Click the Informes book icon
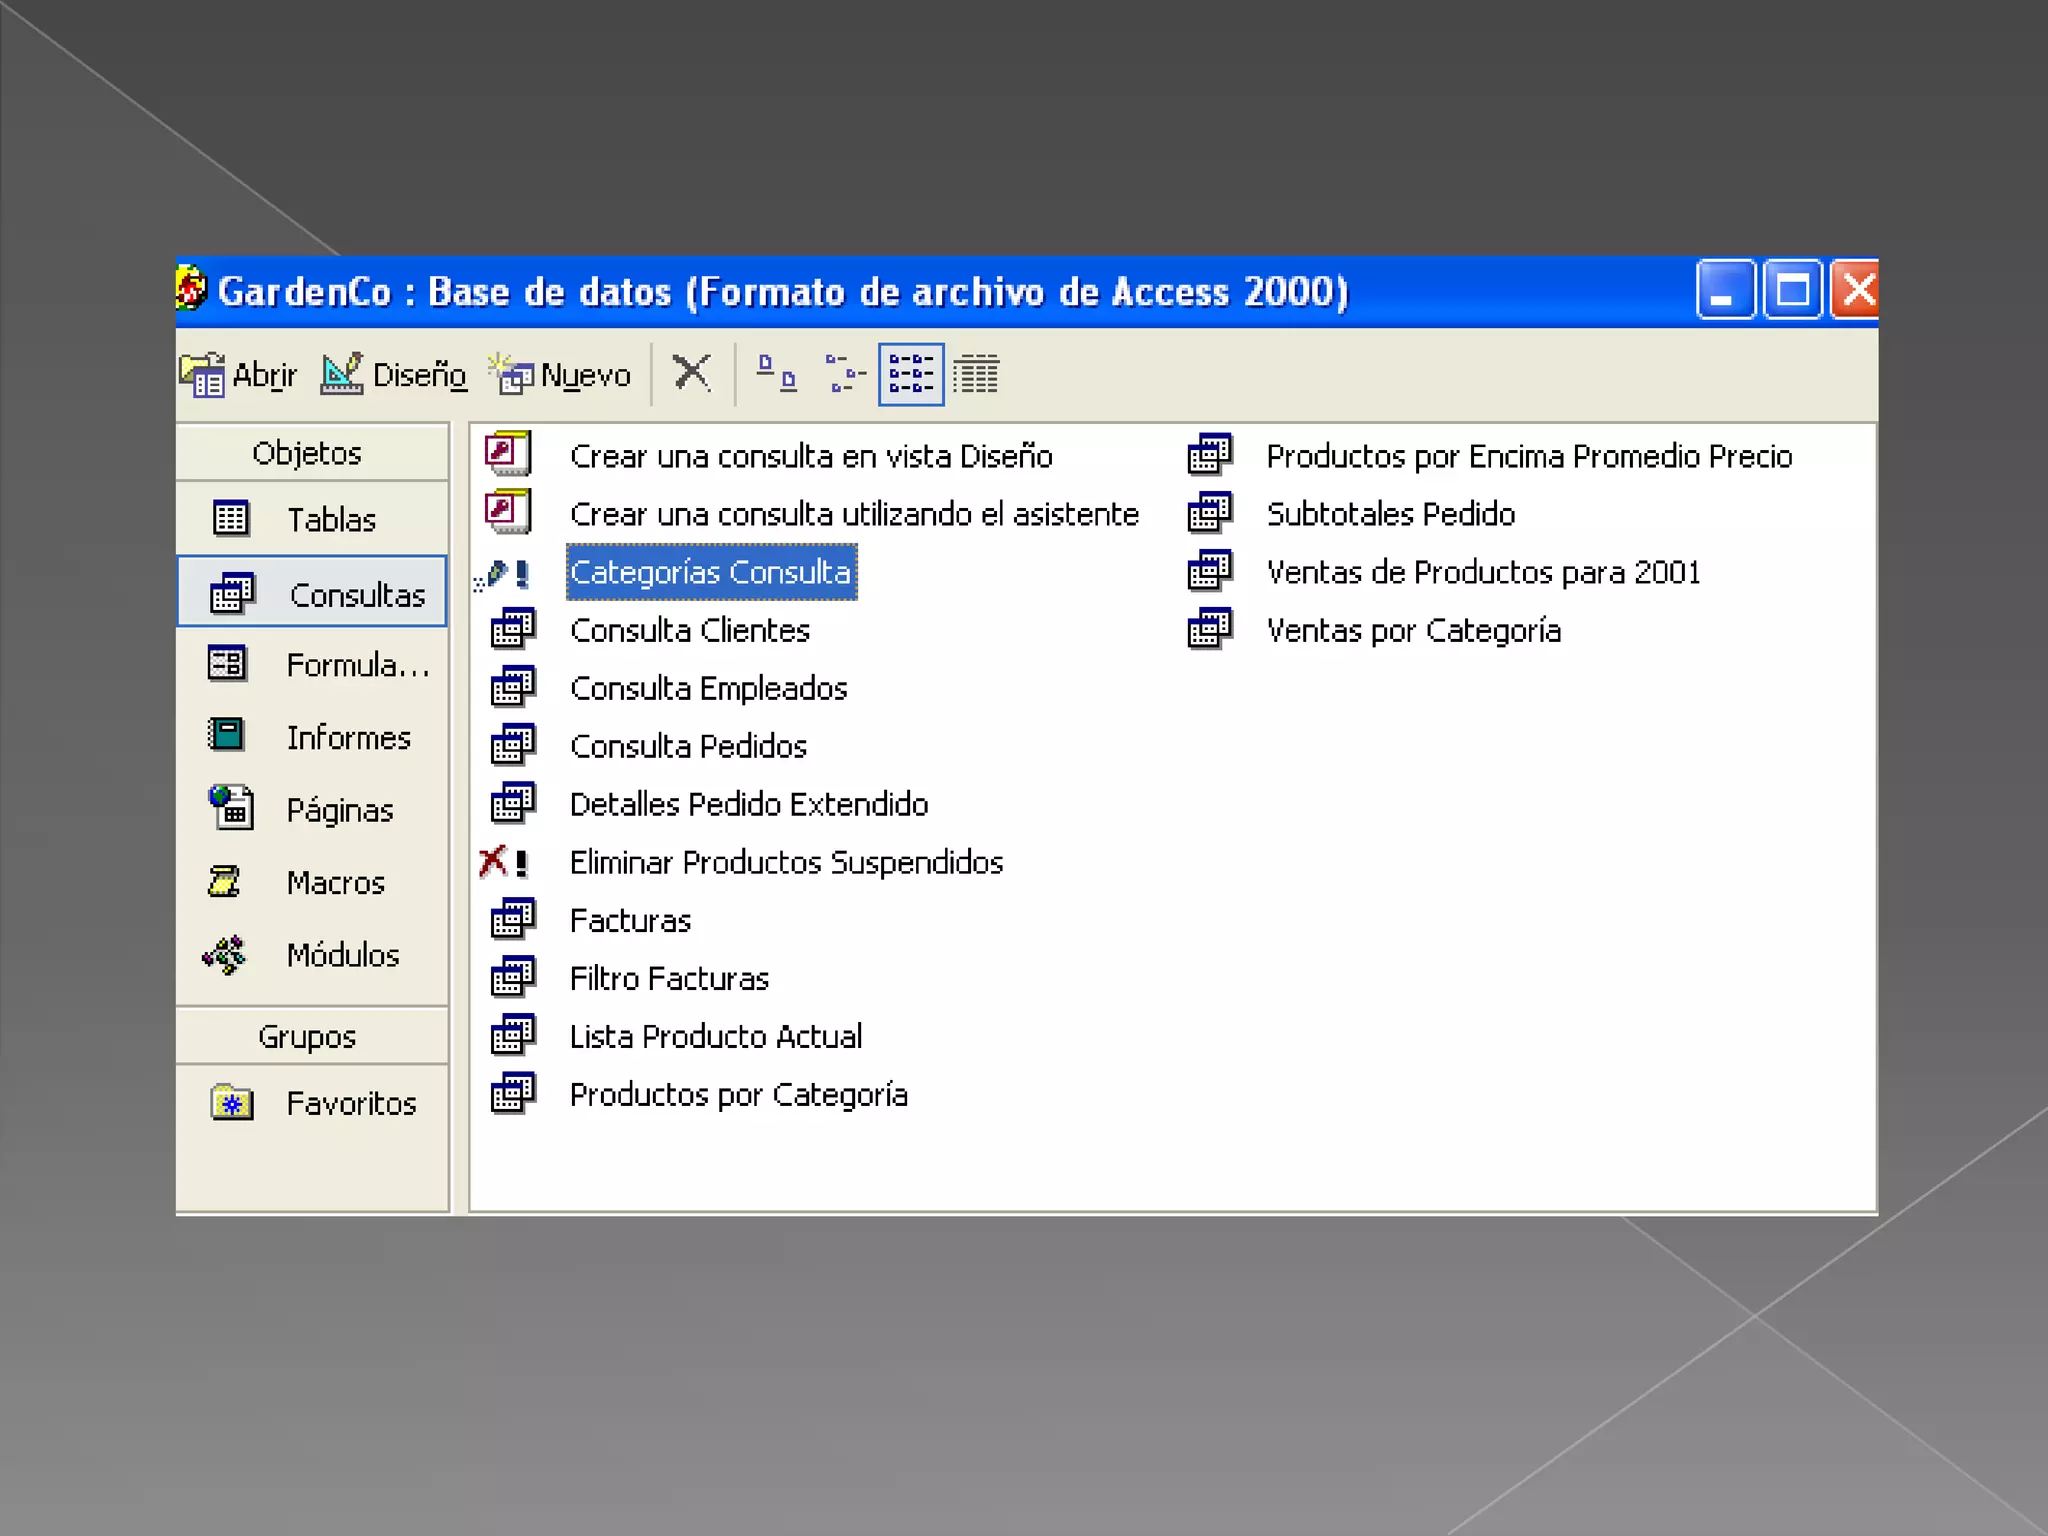This screenshot has height=1536, width=2048. click(226, 735)
